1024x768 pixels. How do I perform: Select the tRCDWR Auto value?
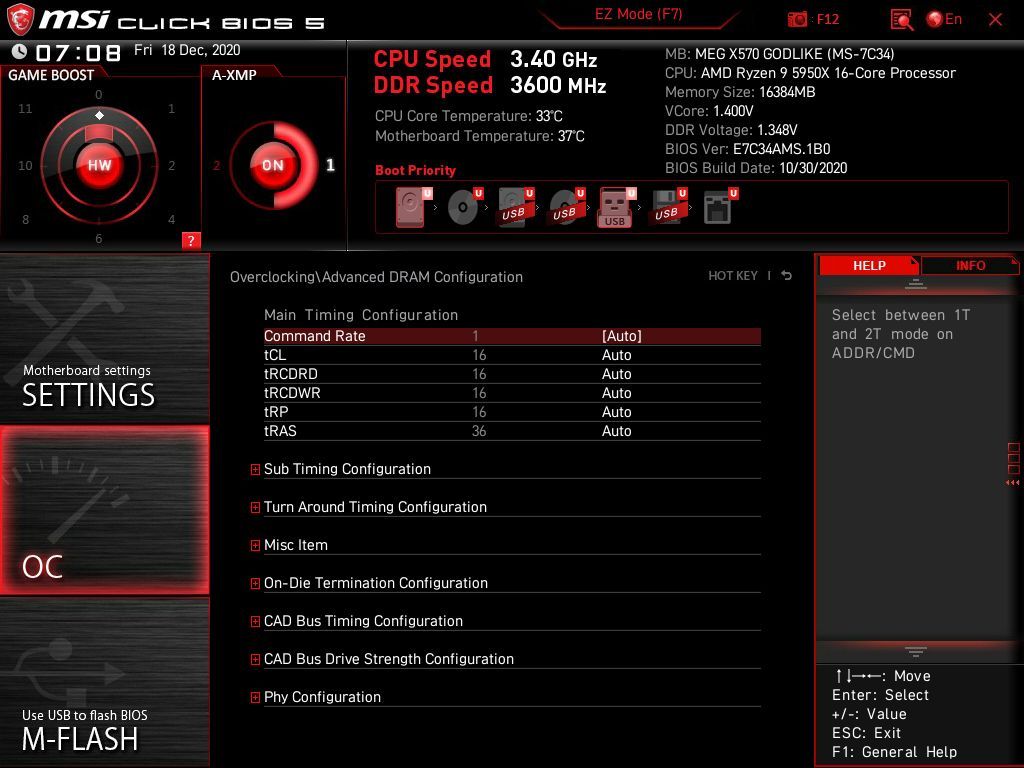coord(616,392)
